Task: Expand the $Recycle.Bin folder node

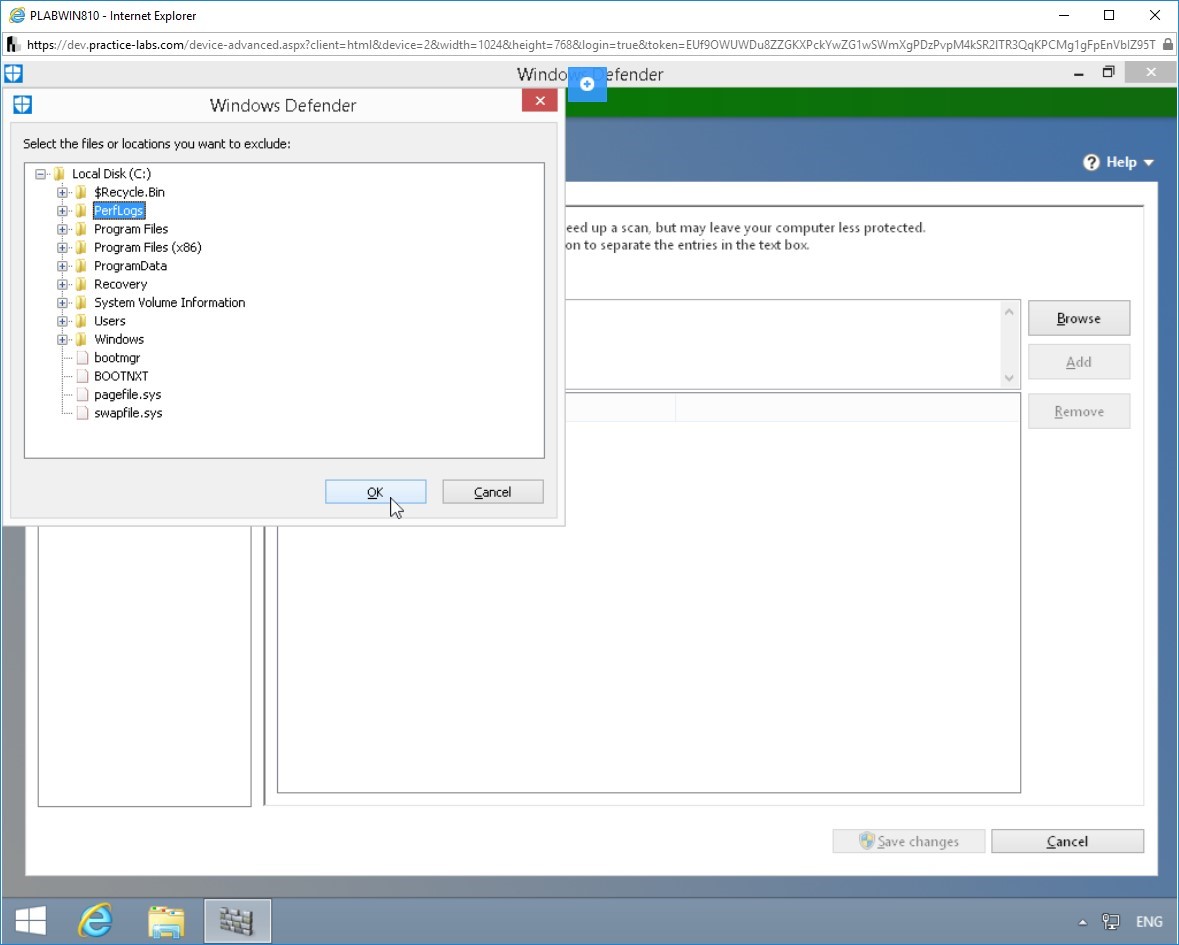Action: [x=62, y=192]
